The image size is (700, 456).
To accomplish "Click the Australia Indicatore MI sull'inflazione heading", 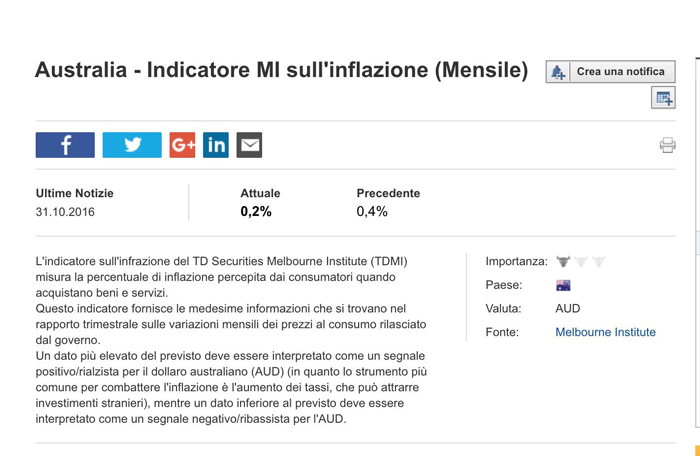I will tap(282, 70).
